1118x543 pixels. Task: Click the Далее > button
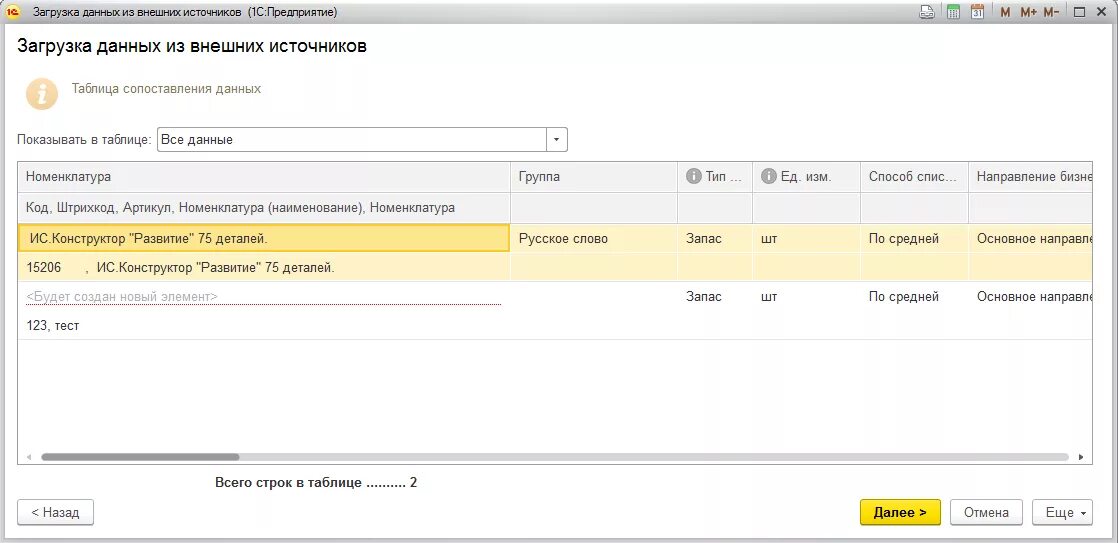click(x=901, y=512)
